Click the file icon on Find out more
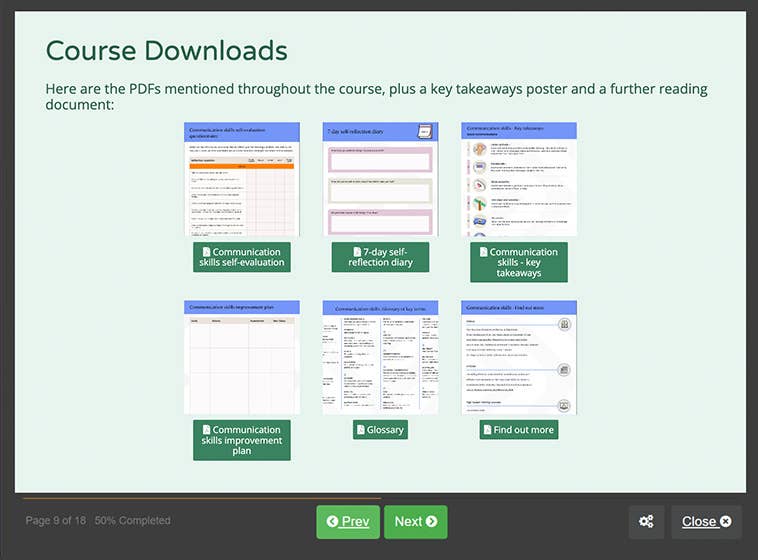 (488, 430)
